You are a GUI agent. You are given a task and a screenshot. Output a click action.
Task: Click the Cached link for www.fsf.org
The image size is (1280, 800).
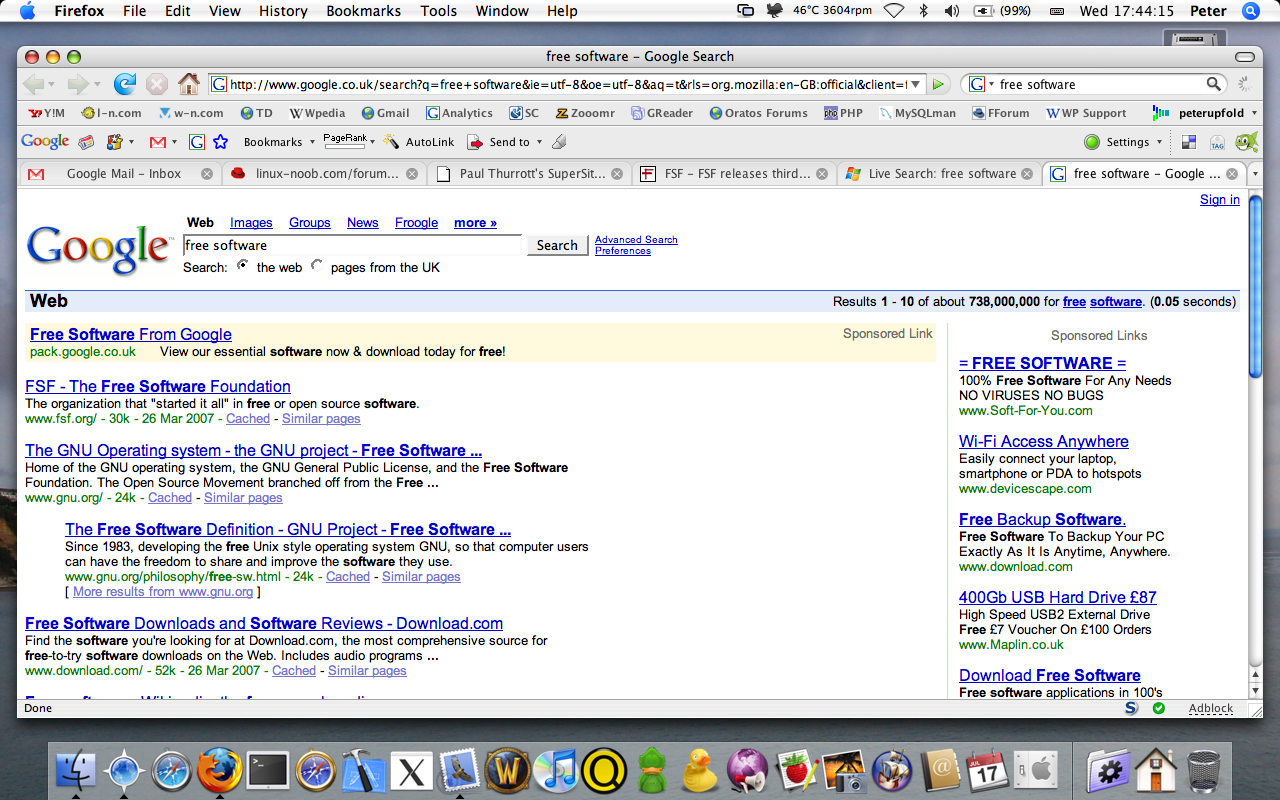(248, 419)
